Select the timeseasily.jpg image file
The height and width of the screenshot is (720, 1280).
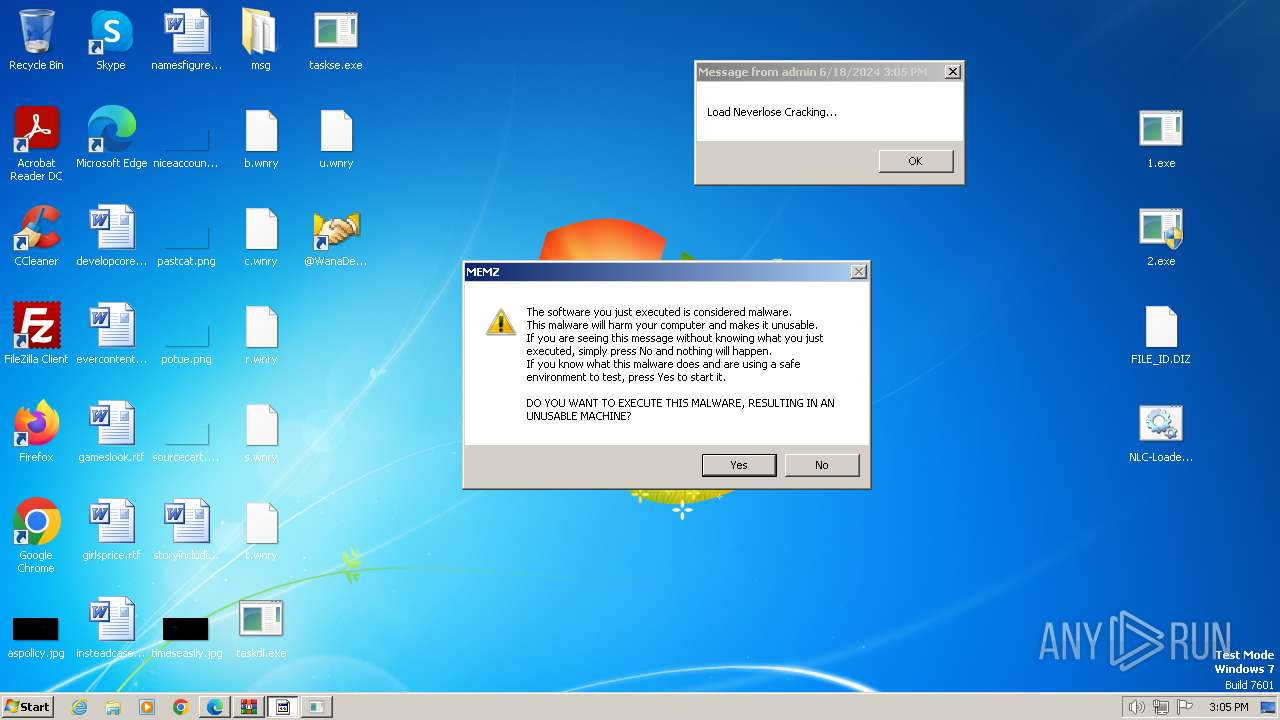[x=186, y=636]
